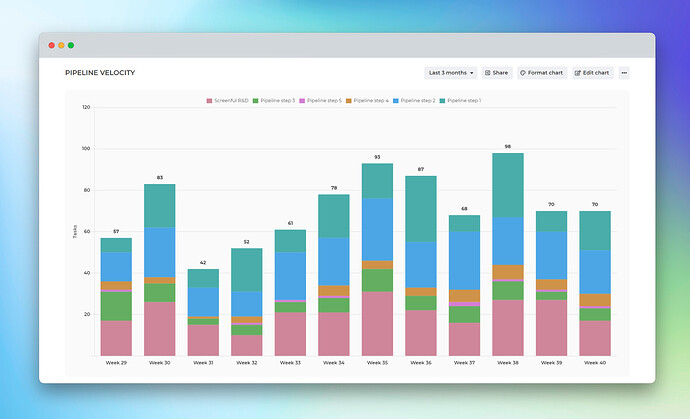Viewport: 690px width, 419px height.
Task: Click the blue Pipeline step 2 segment of Week 30
Action: 160,252
